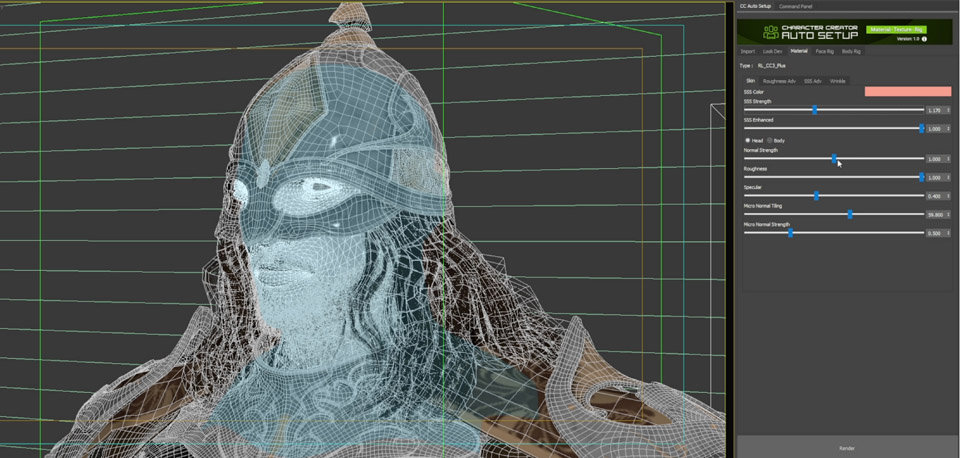Switch to the Body Rig tab

point(851,51)
